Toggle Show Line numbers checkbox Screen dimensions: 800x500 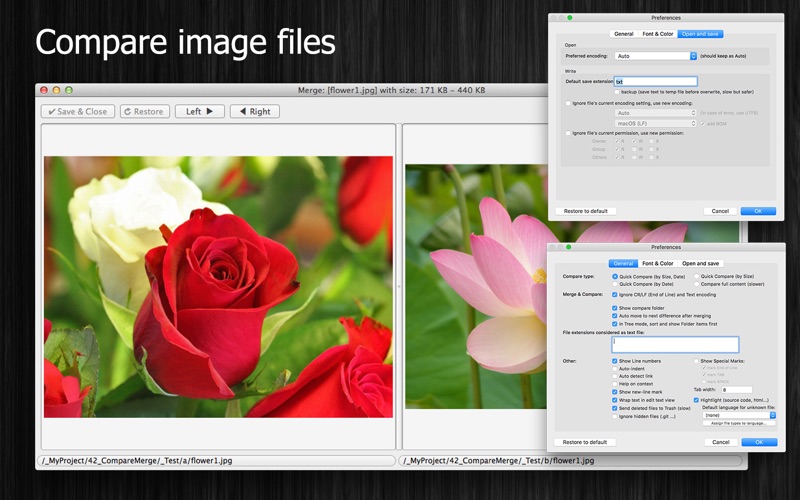pyautogui.click(x=614, y=360)
